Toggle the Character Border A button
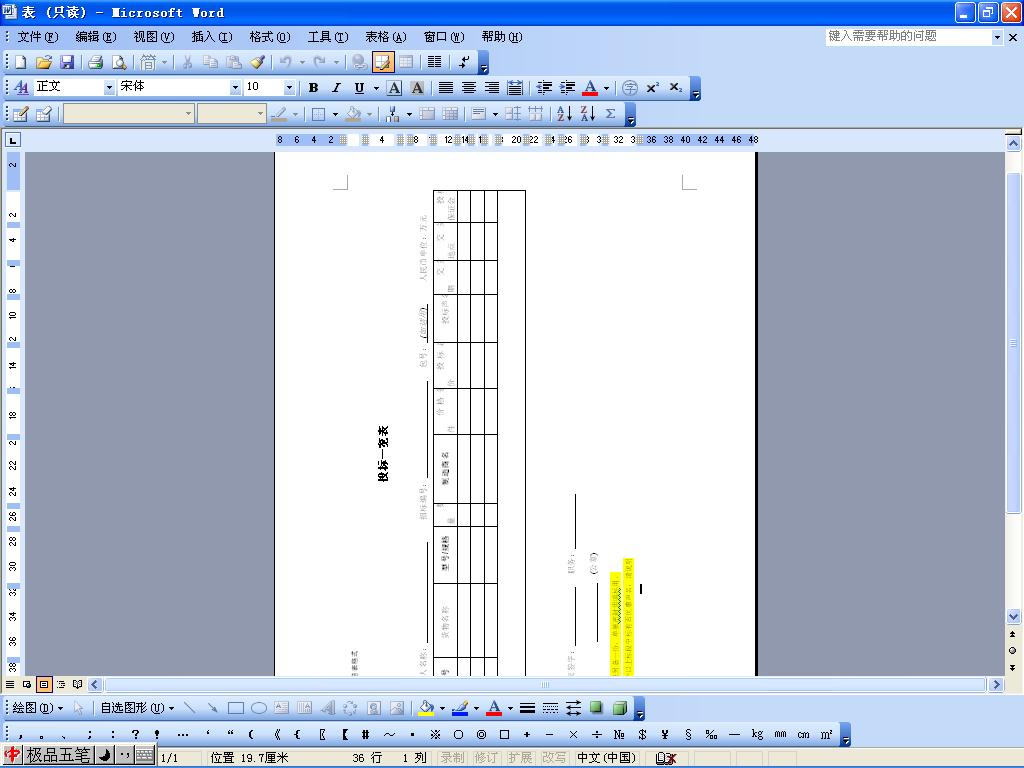The height and width of the screenshot is (768, 1024). click(x=394, y=88)
